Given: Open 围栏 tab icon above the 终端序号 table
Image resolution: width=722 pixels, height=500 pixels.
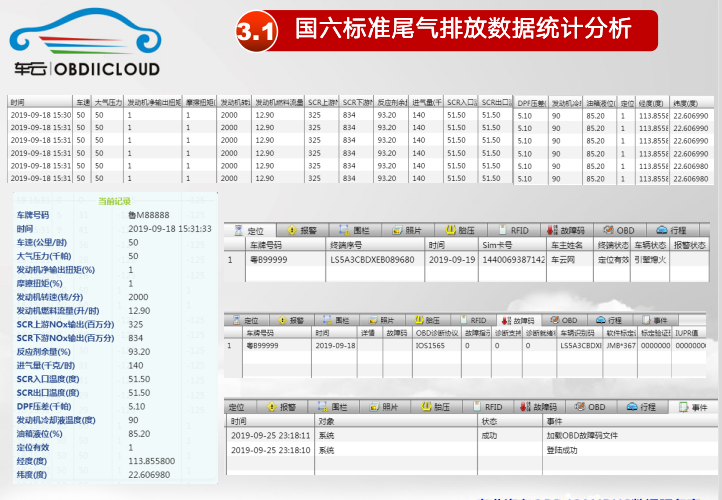Looking at the screenshot, I should coord(344,230).
